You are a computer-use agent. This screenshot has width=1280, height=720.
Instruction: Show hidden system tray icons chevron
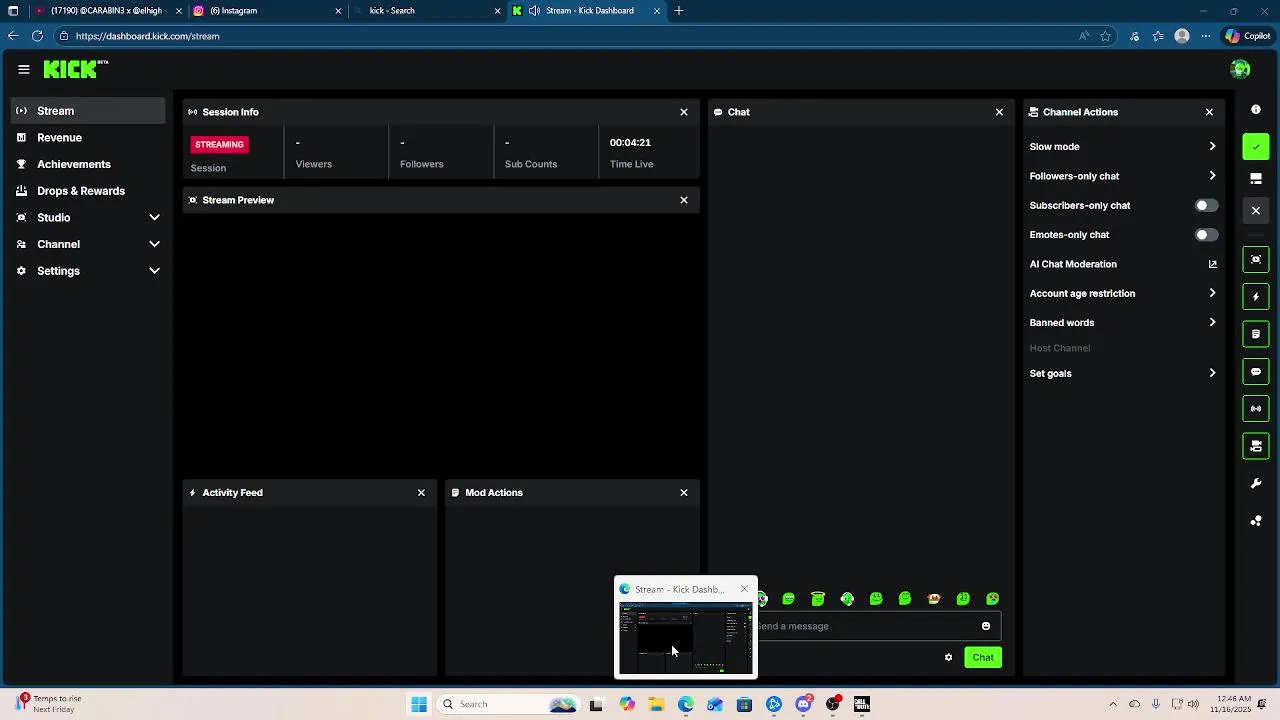[x=1113, y=704]
